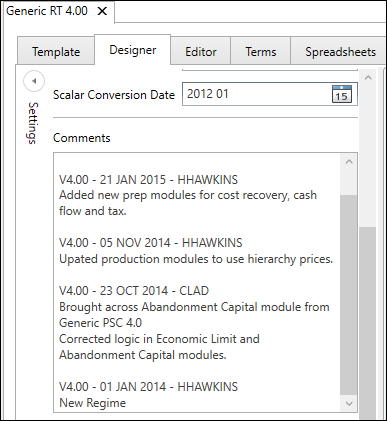The height and width of the screenshot is (421, 387).
Task: Click the comments box scrollbar thumb
Action: (x=349, y=295)
